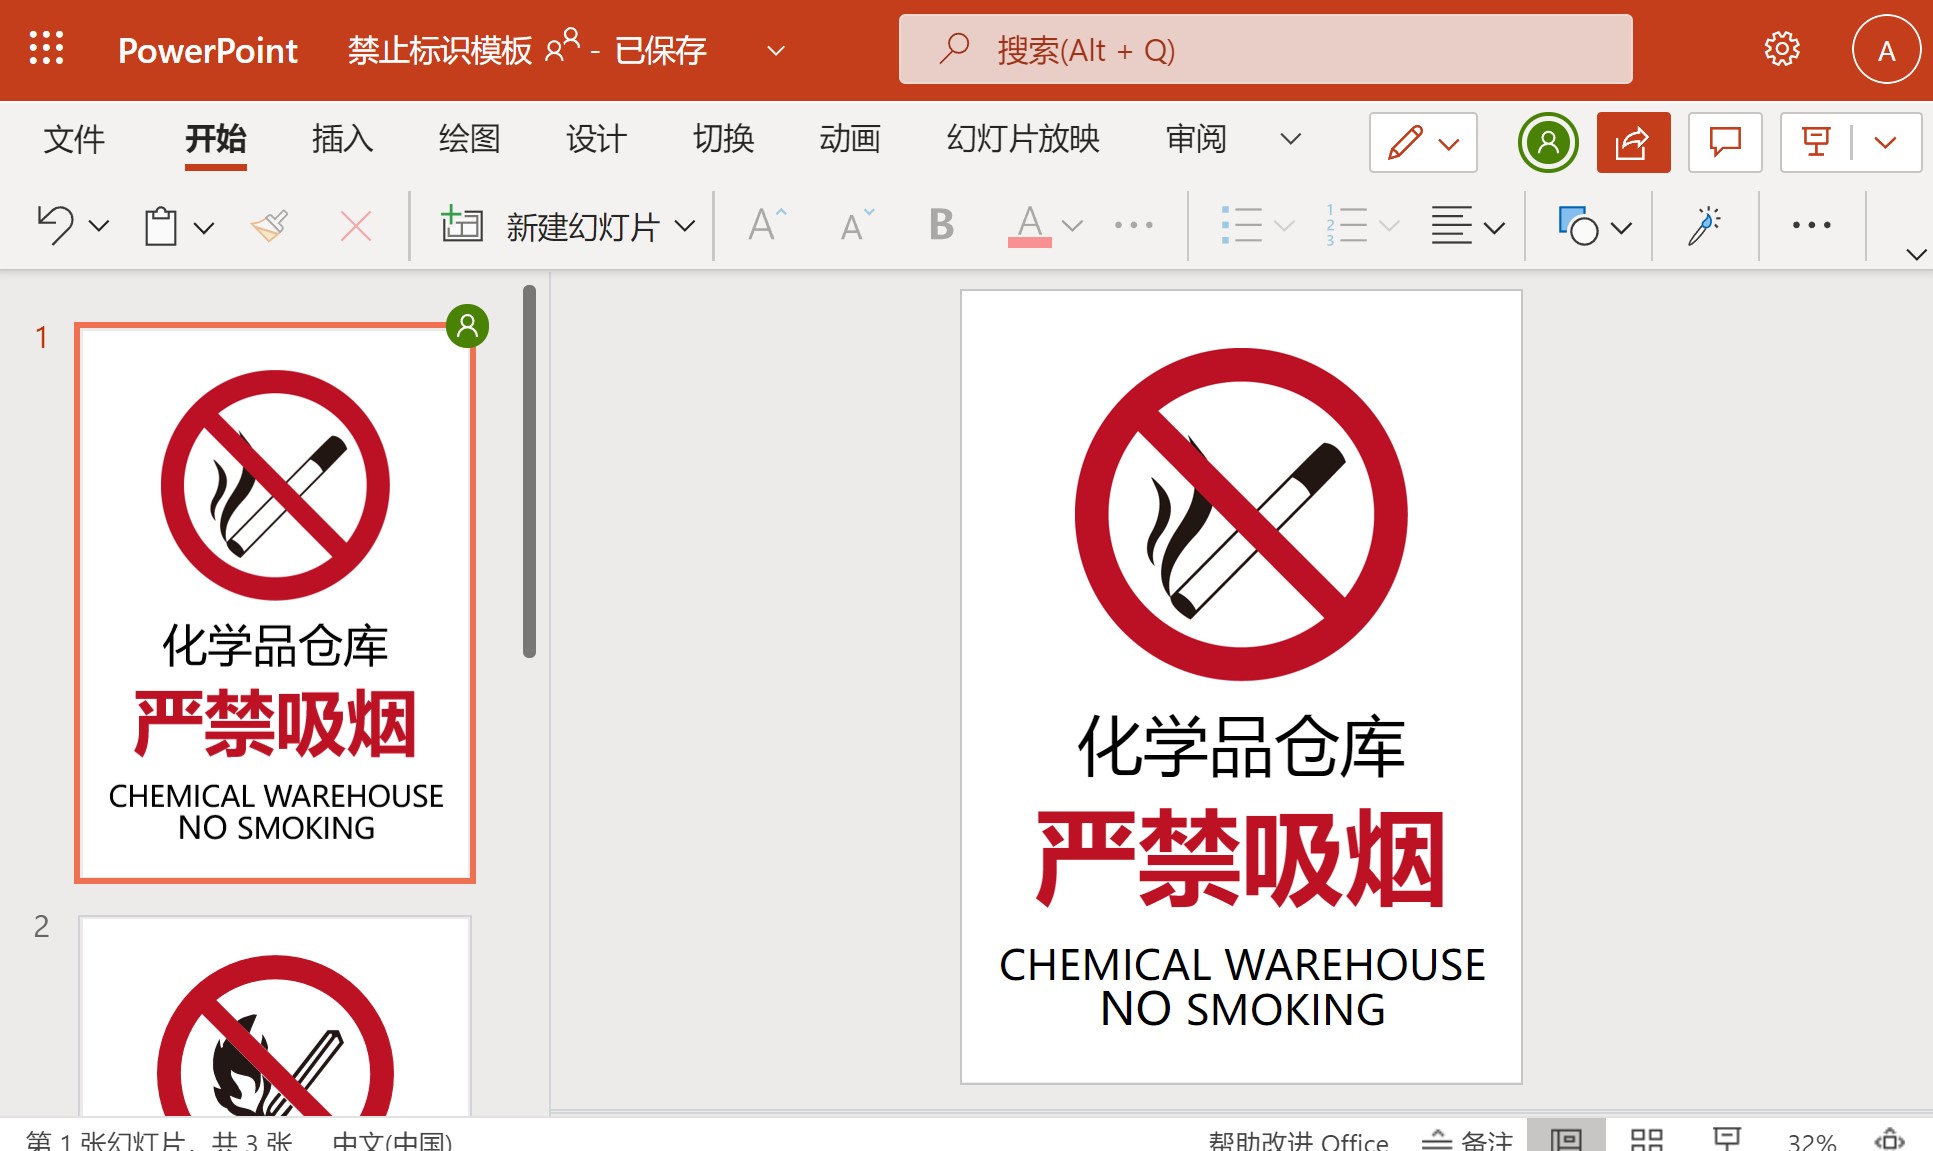Click the Share button icon
Image resolution: width=1933 pixels, height=1151 pixels.
1633,142
